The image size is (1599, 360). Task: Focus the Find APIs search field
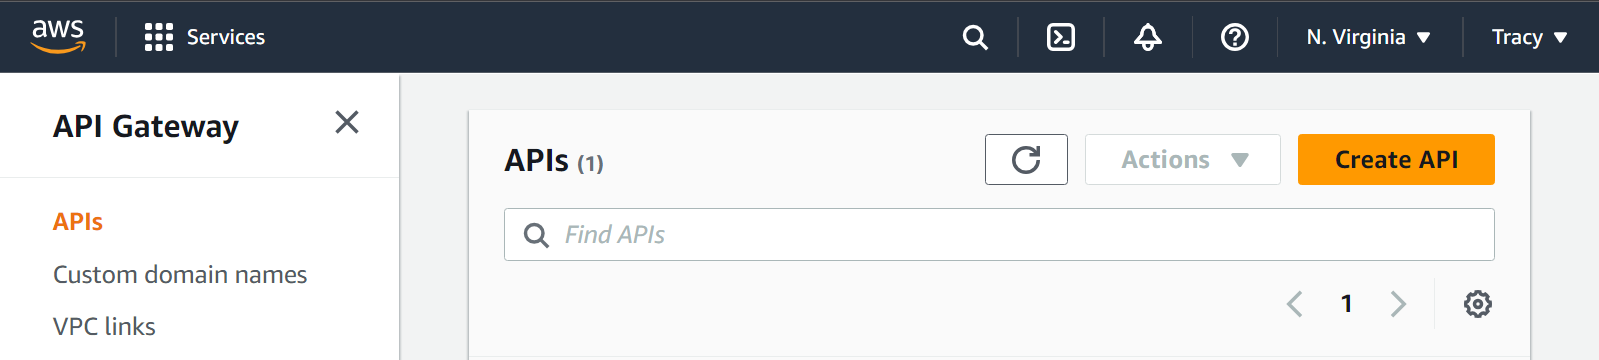[999, 234]
